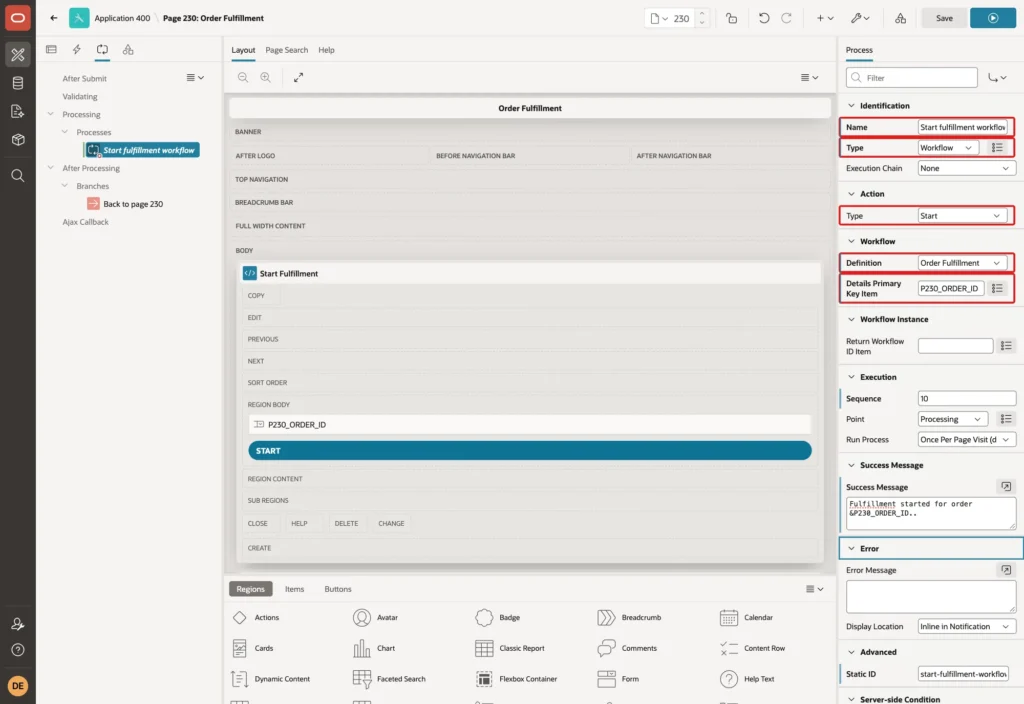Collapse the Workflow Instance section
The width and height of the screenshot is (1024, 704).
coord(851,319)
